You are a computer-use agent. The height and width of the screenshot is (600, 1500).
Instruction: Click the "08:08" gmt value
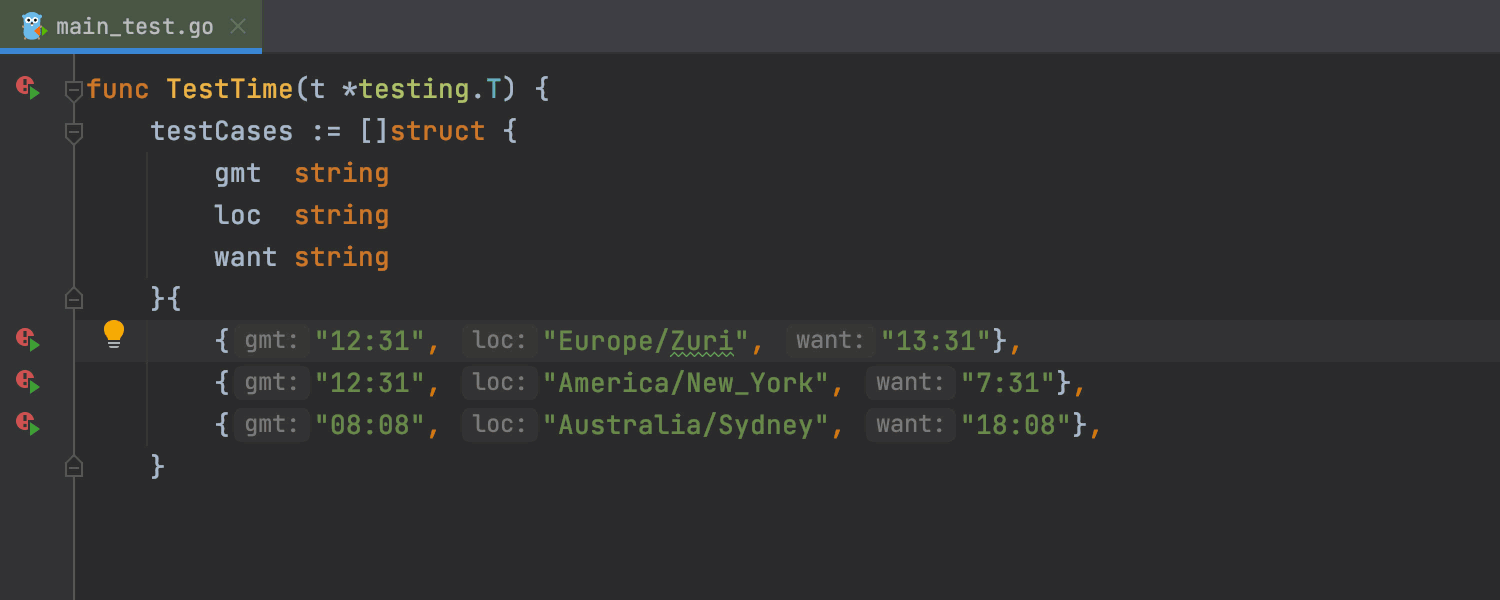[x=370, y=425]
